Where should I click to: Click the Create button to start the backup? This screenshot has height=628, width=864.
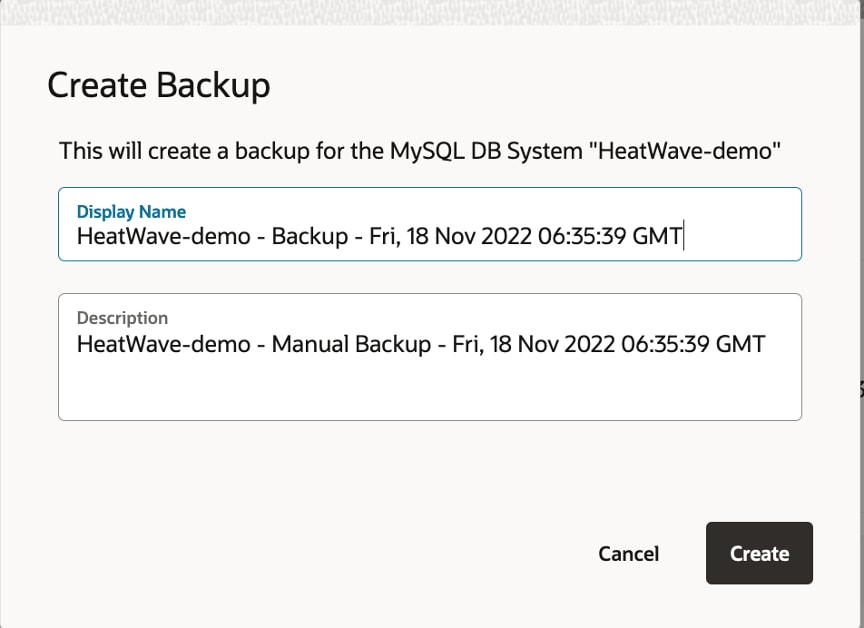[759, 553]
